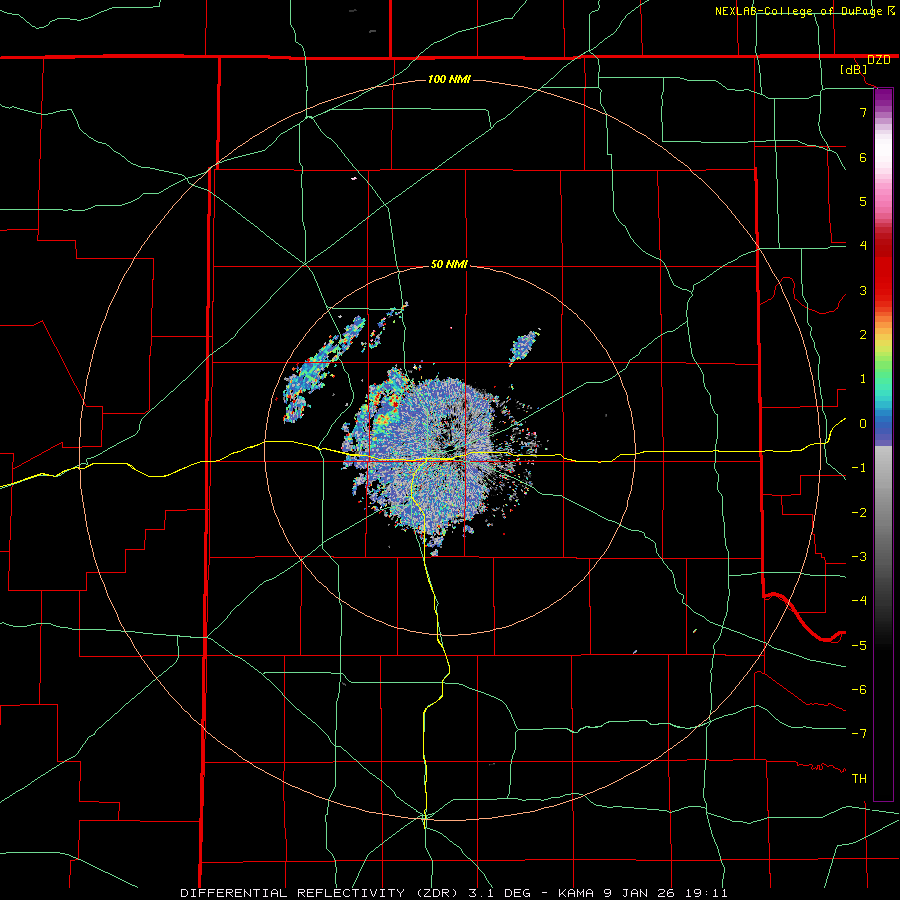Click the Differential Reflectivity KAMA caption text
900x900 pixels.
coord(453,893)
